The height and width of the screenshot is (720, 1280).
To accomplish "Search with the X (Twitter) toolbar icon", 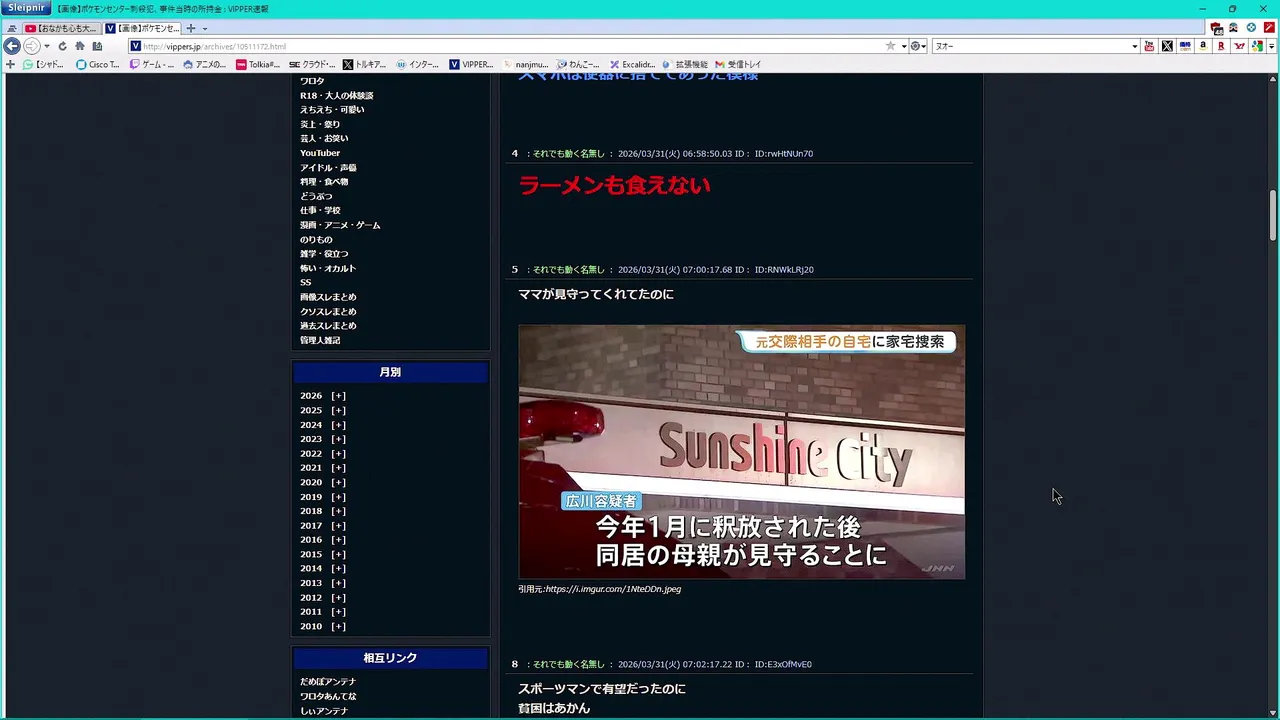I will coord(1167,46).
